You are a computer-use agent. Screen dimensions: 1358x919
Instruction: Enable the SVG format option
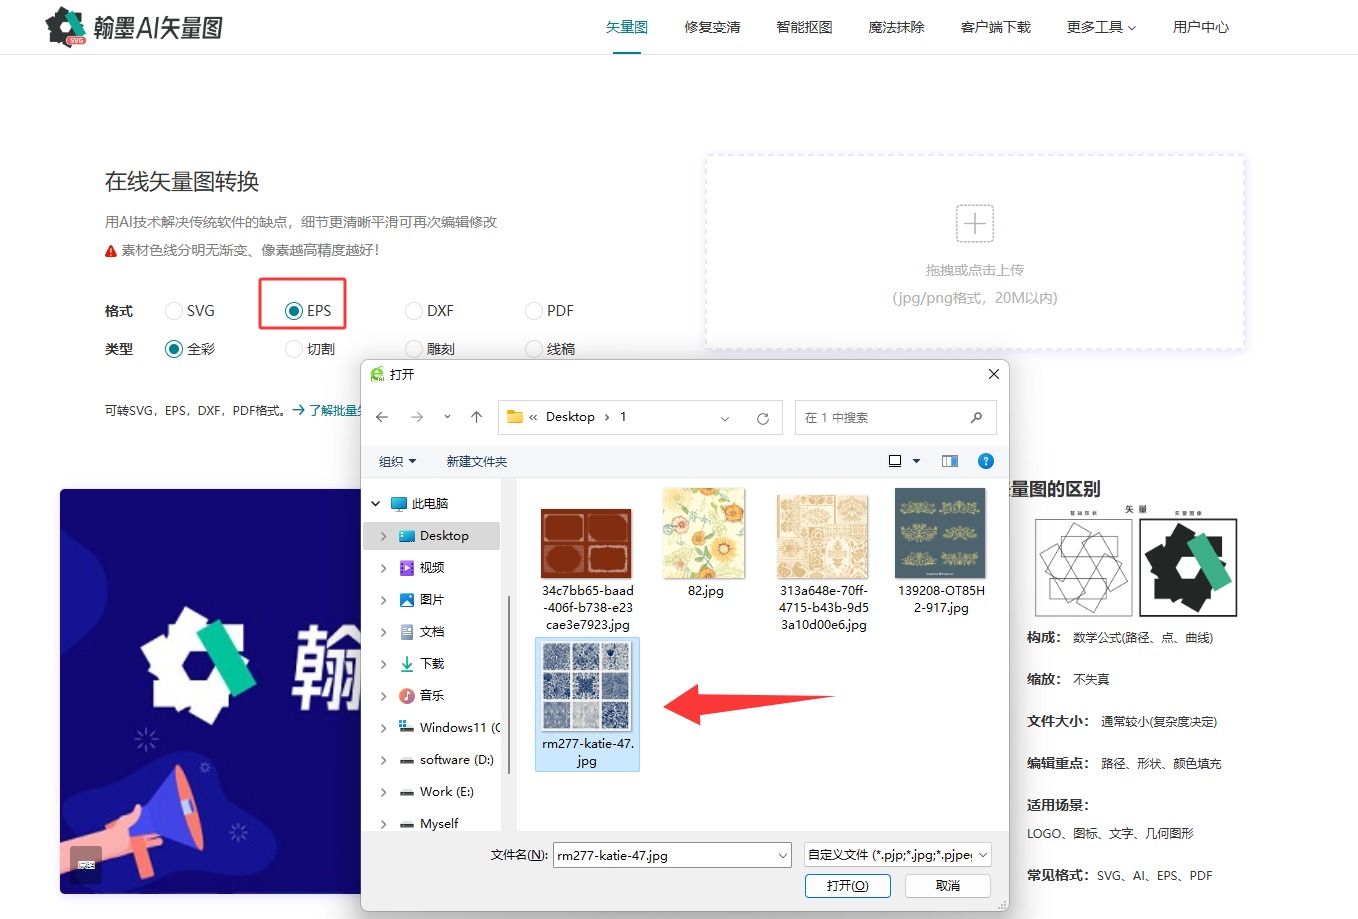click(x=173, y=310)
